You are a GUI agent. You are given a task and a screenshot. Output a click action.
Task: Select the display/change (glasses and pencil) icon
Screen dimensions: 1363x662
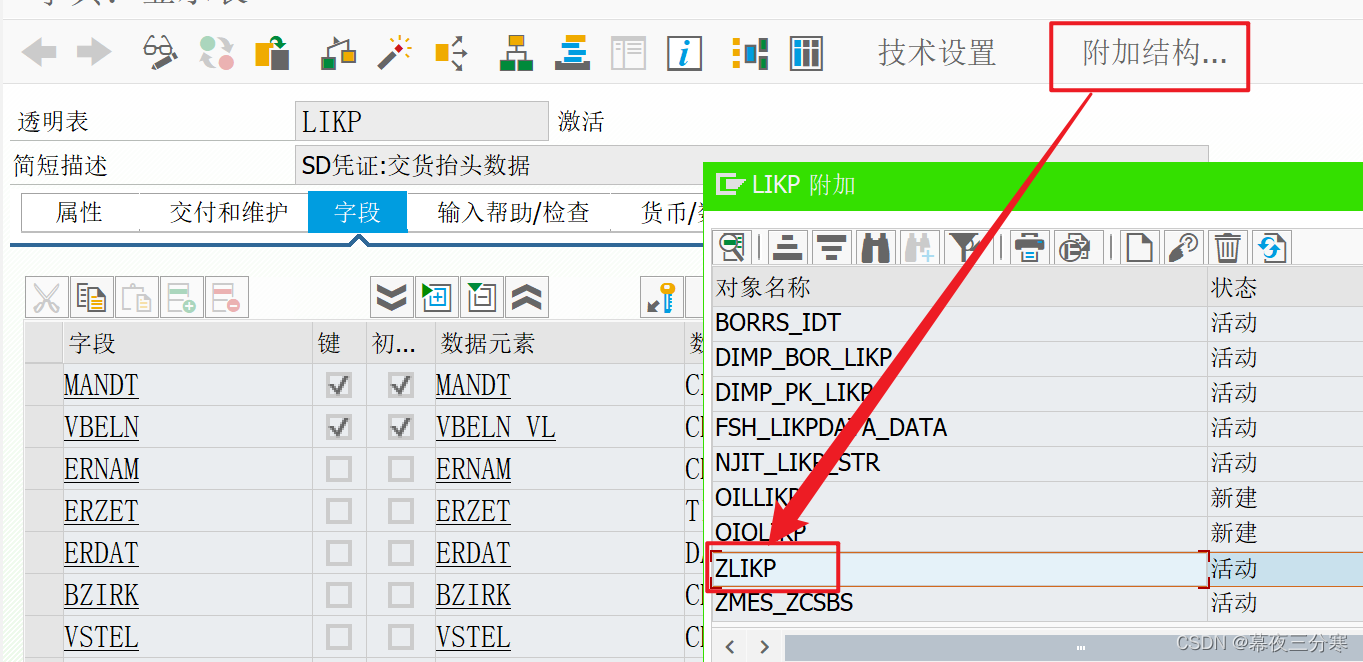[160, 53]
